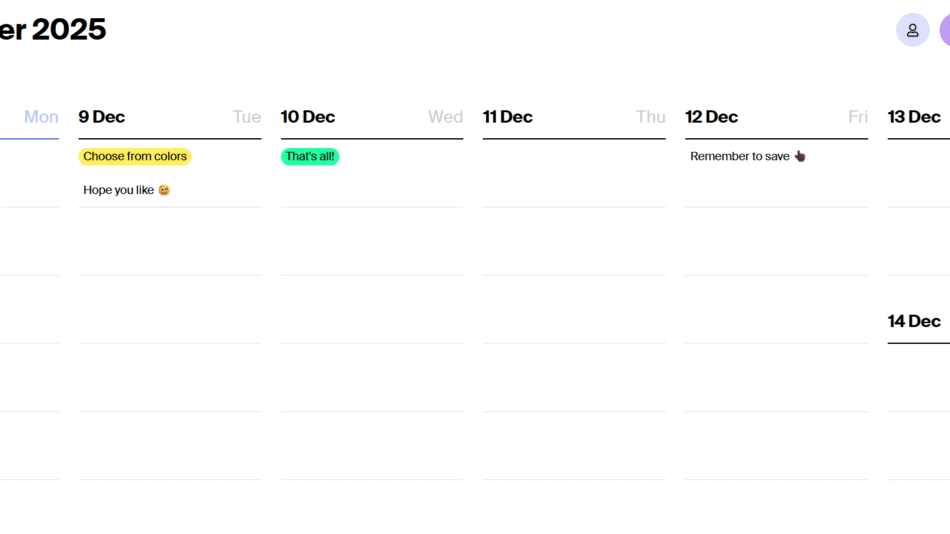Screen dimensions: 950x534
Task: Click first empty task row under 14 Dec
Action: (x=918, y=360)
